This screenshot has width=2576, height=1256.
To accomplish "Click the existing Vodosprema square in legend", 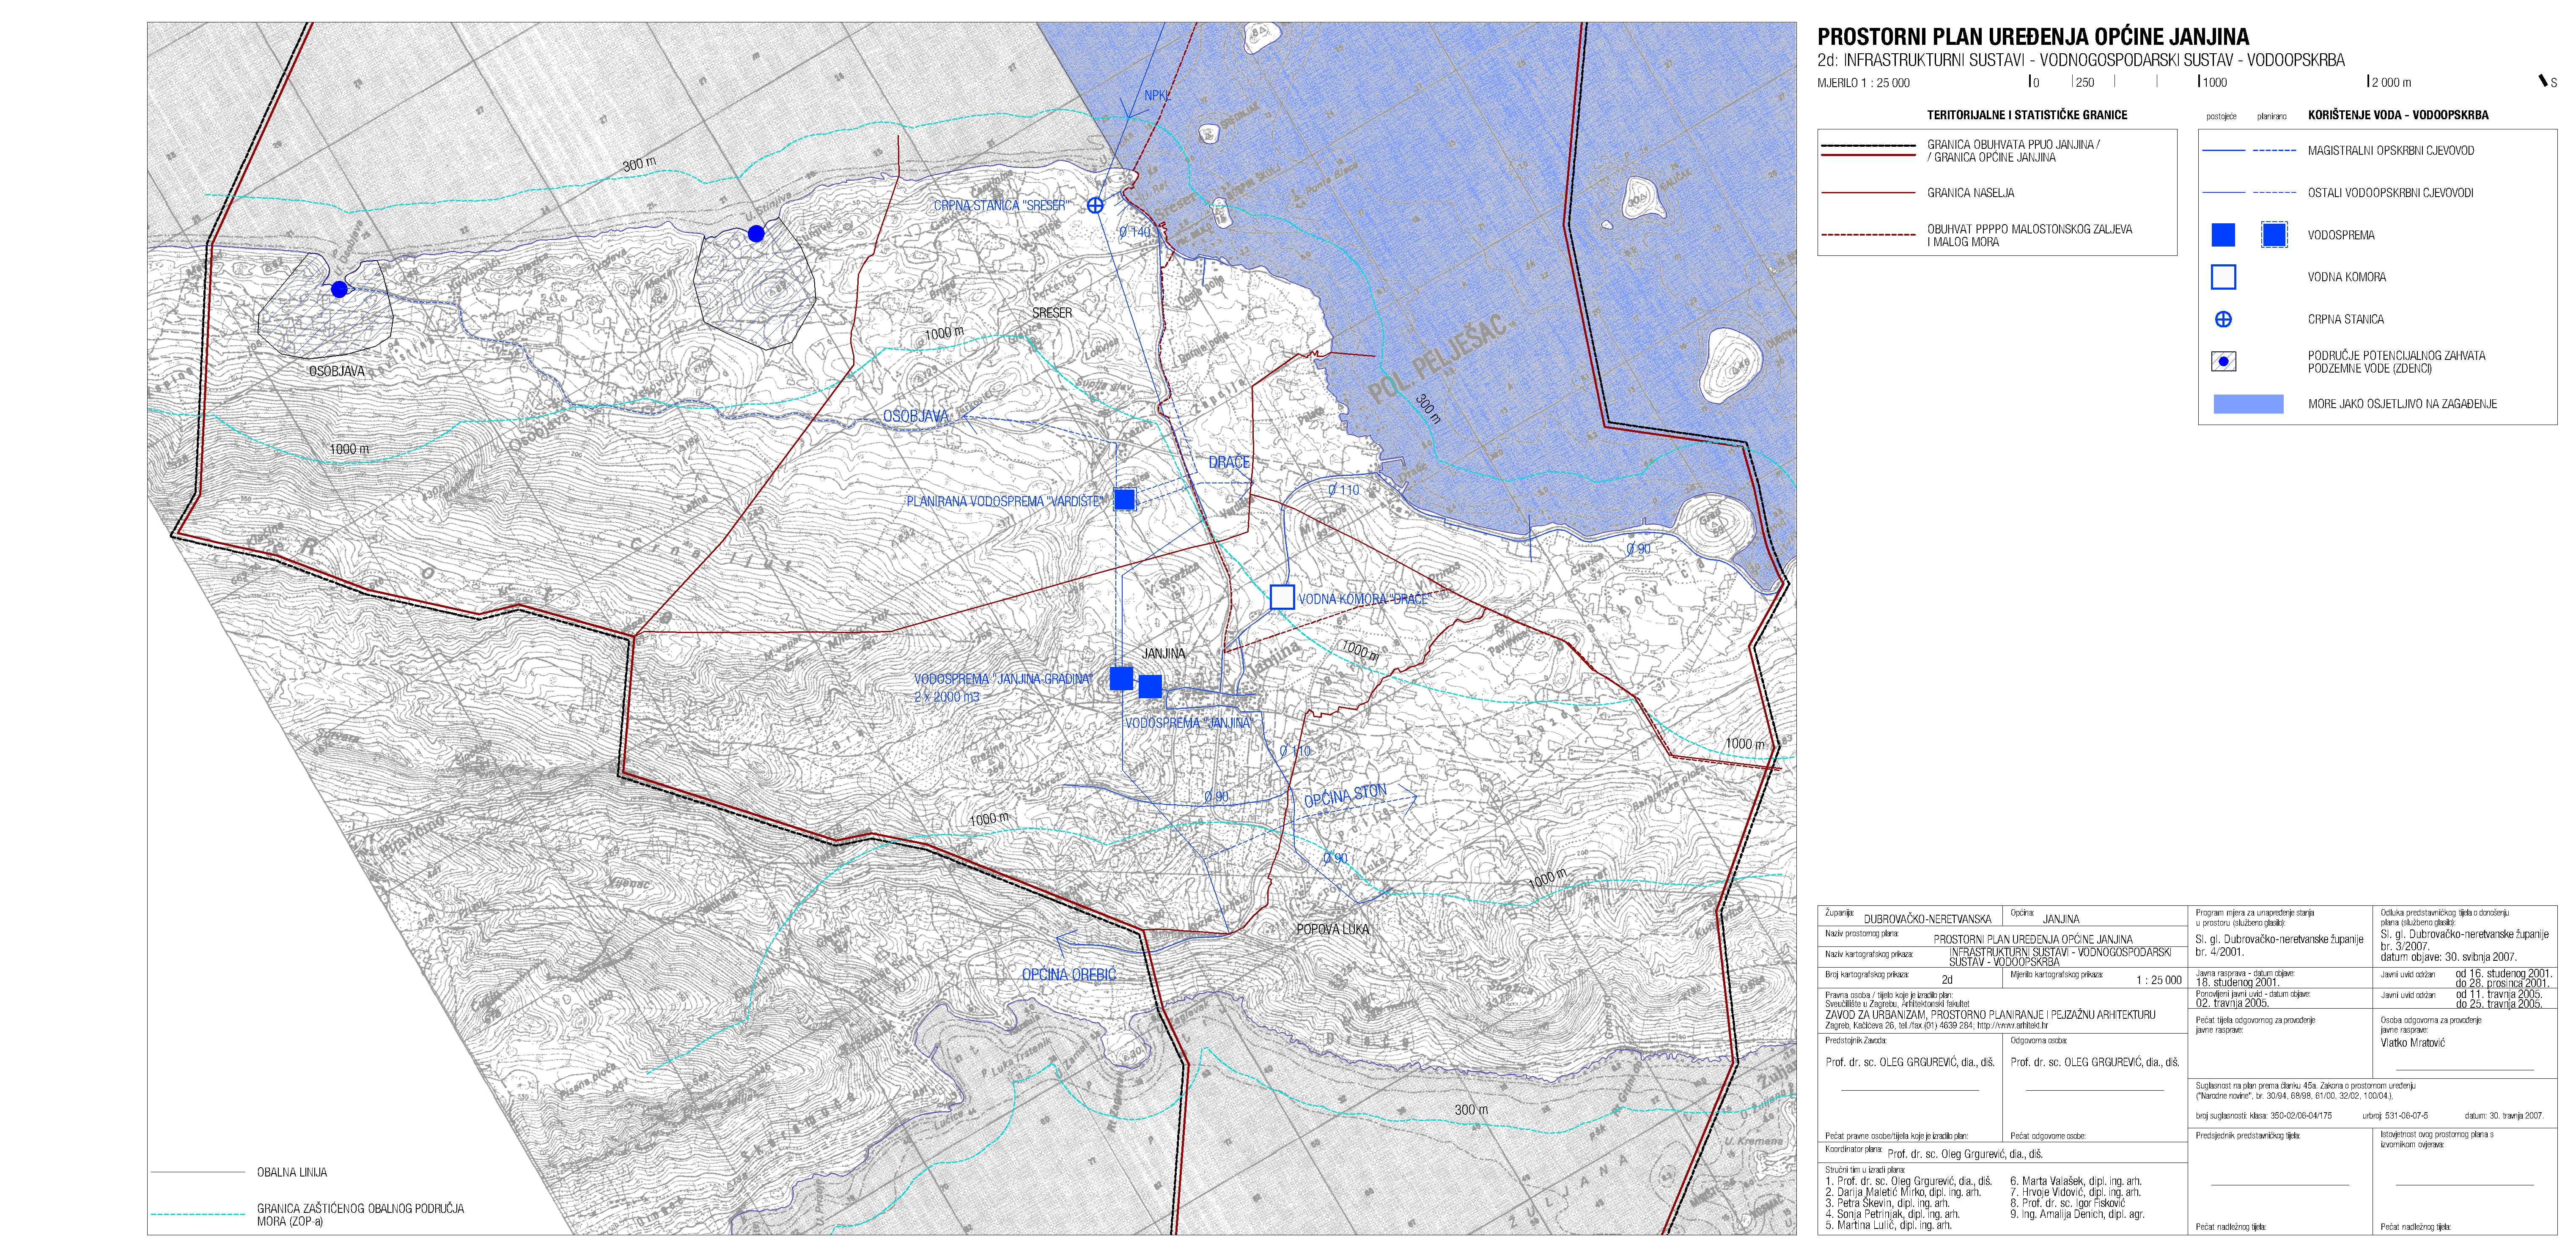I will 2222,235.
